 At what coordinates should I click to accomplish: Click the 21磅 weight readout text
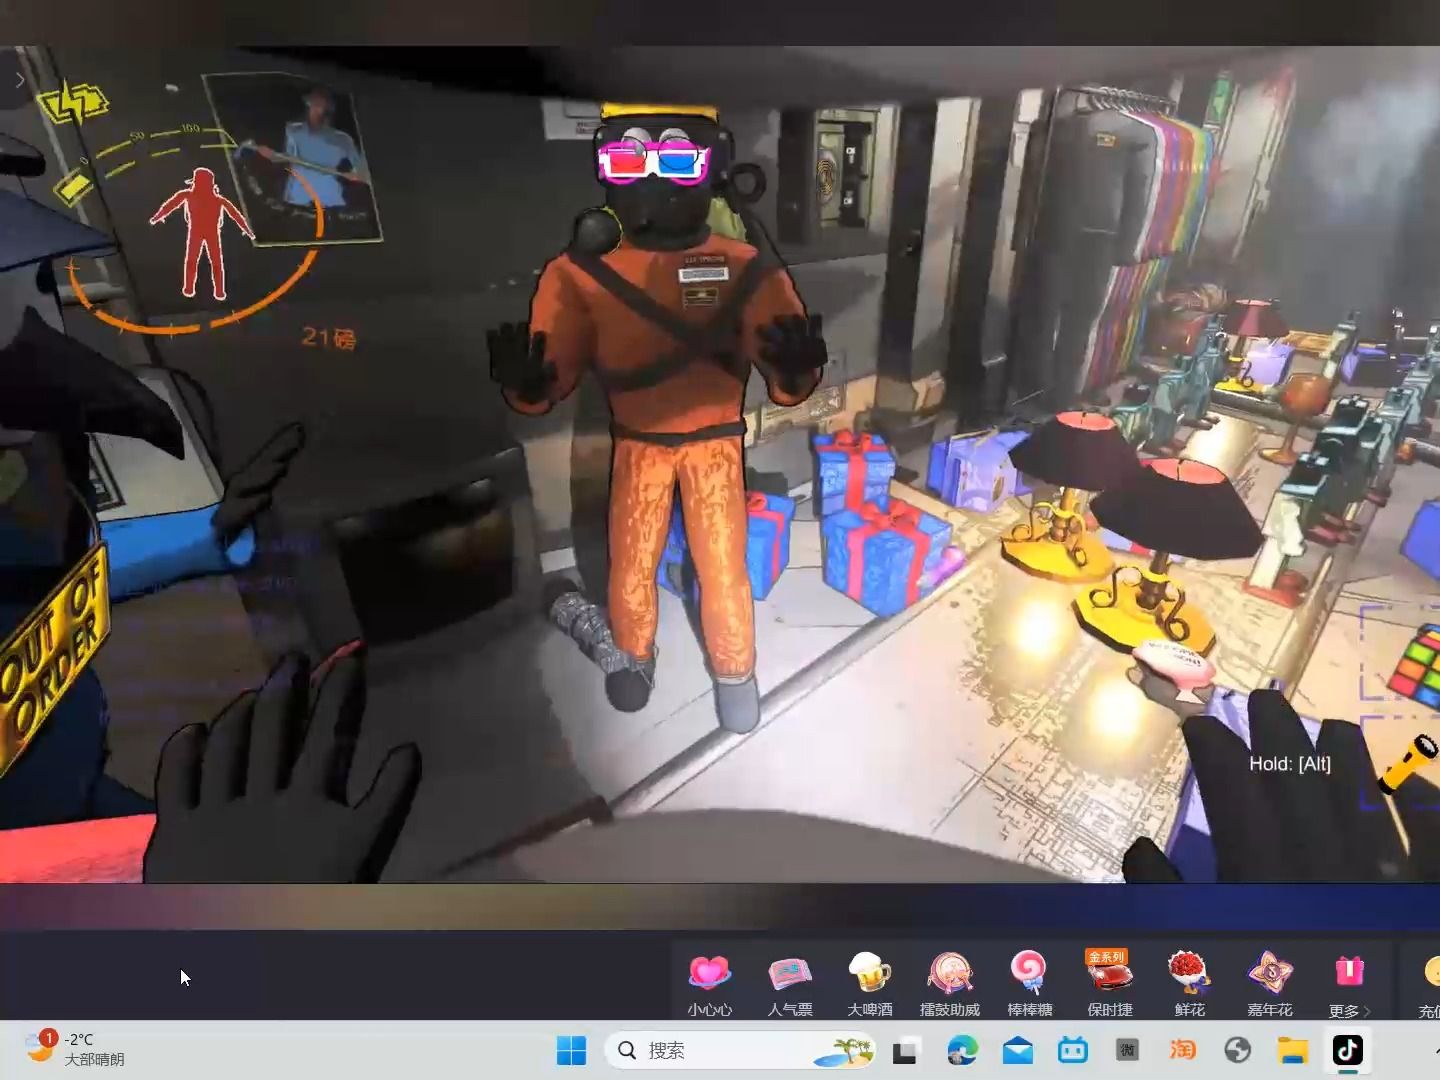329,338
